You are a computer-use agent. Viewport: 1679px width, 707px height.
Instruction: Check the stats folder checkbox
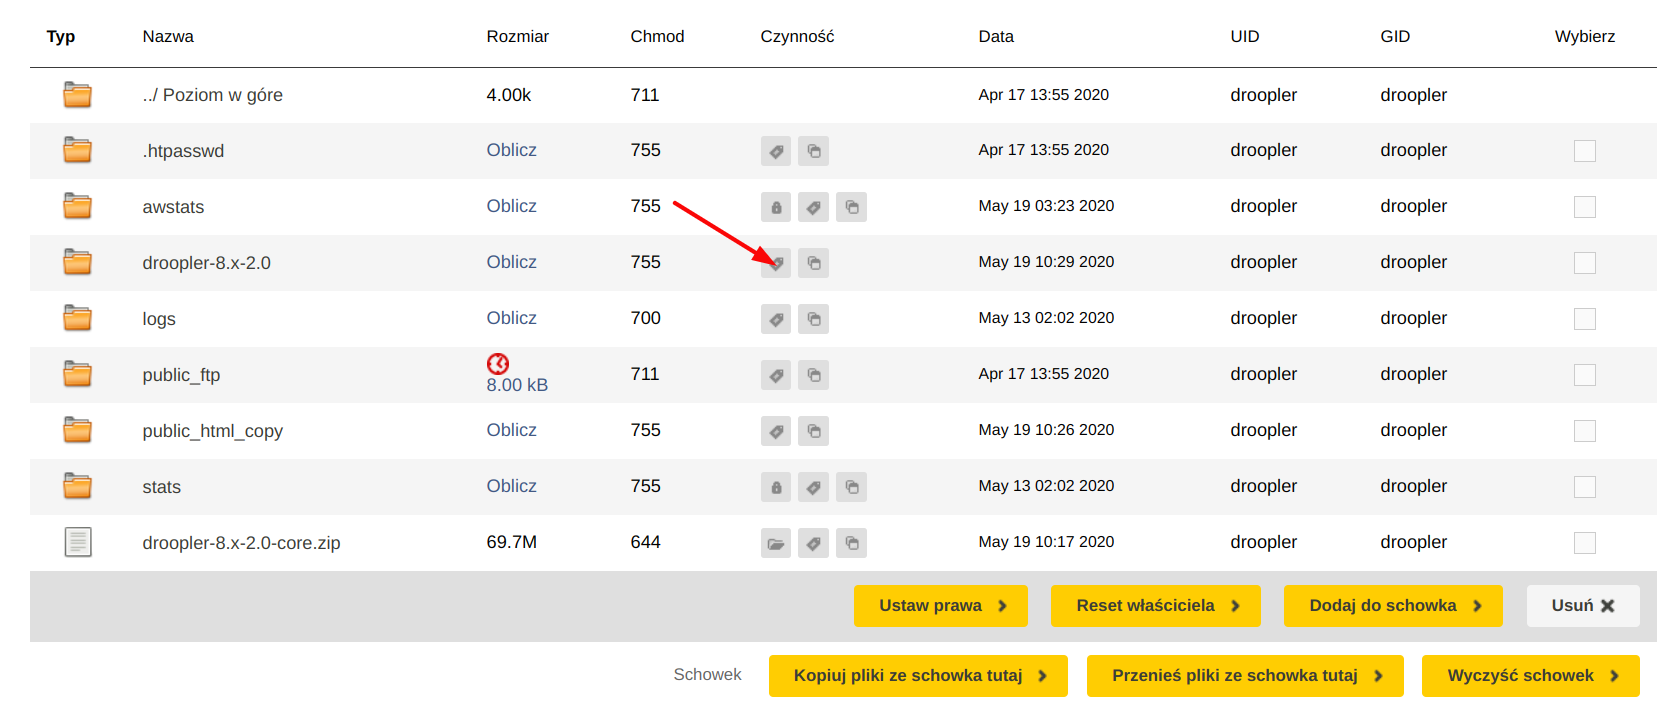coord(1585,487)
